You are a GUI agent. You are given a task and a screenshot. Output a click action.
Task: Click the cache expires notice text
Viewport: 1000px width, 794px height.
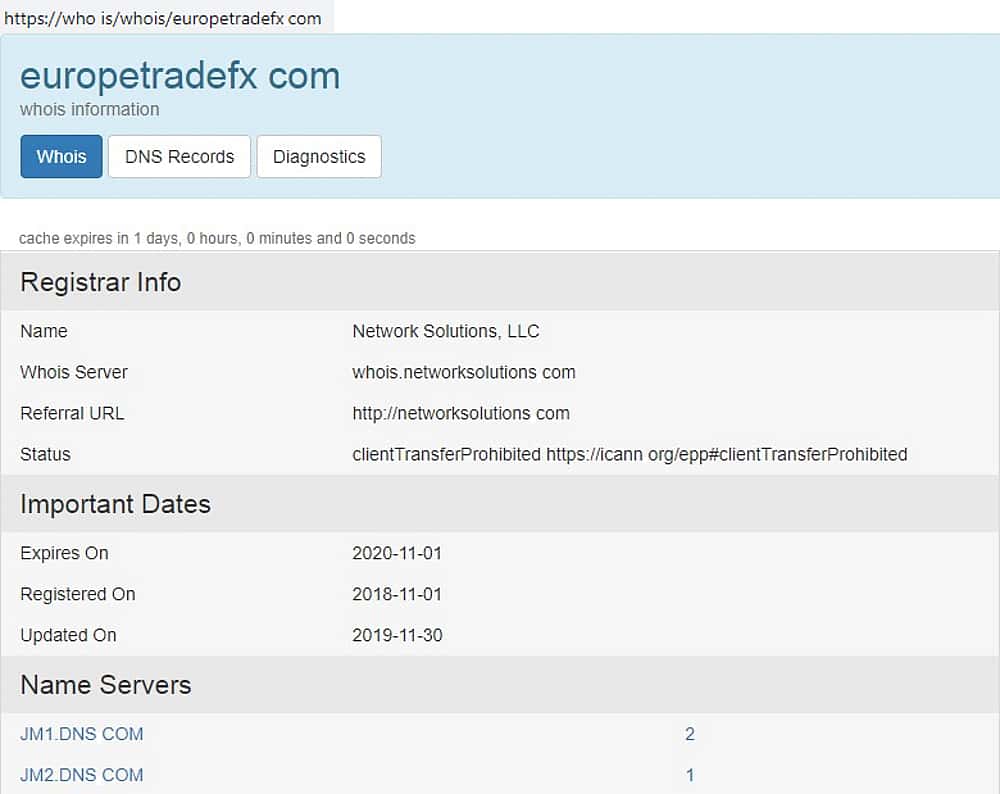(217, 238)
